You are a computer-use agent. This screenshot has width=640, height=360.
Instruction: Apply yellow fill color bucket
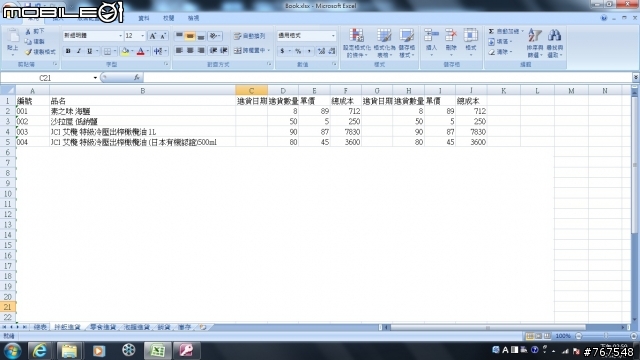(125, 51)
